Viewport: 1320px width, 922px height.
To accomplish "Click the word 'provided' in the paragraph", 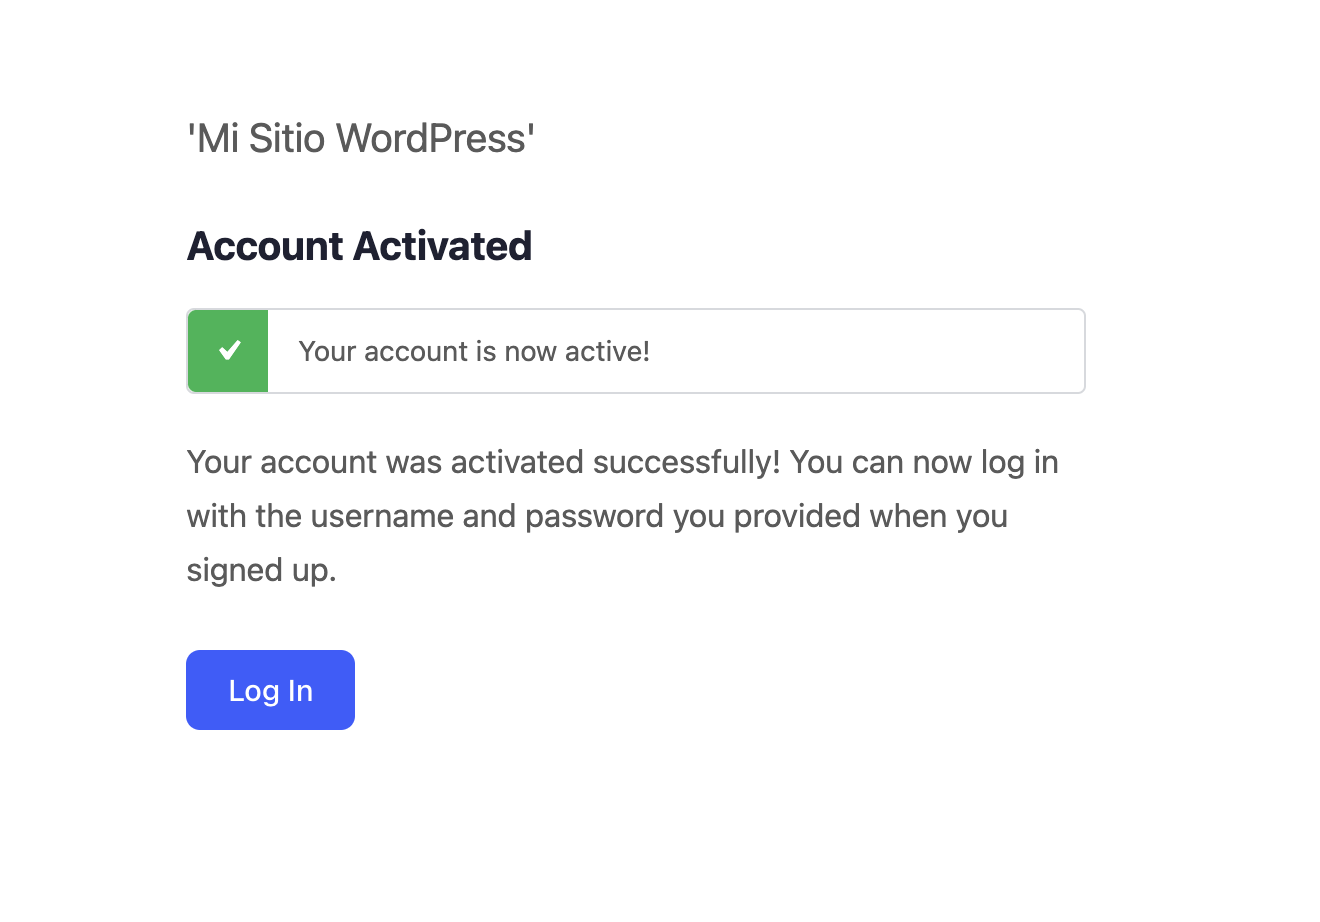I will 797,516.
